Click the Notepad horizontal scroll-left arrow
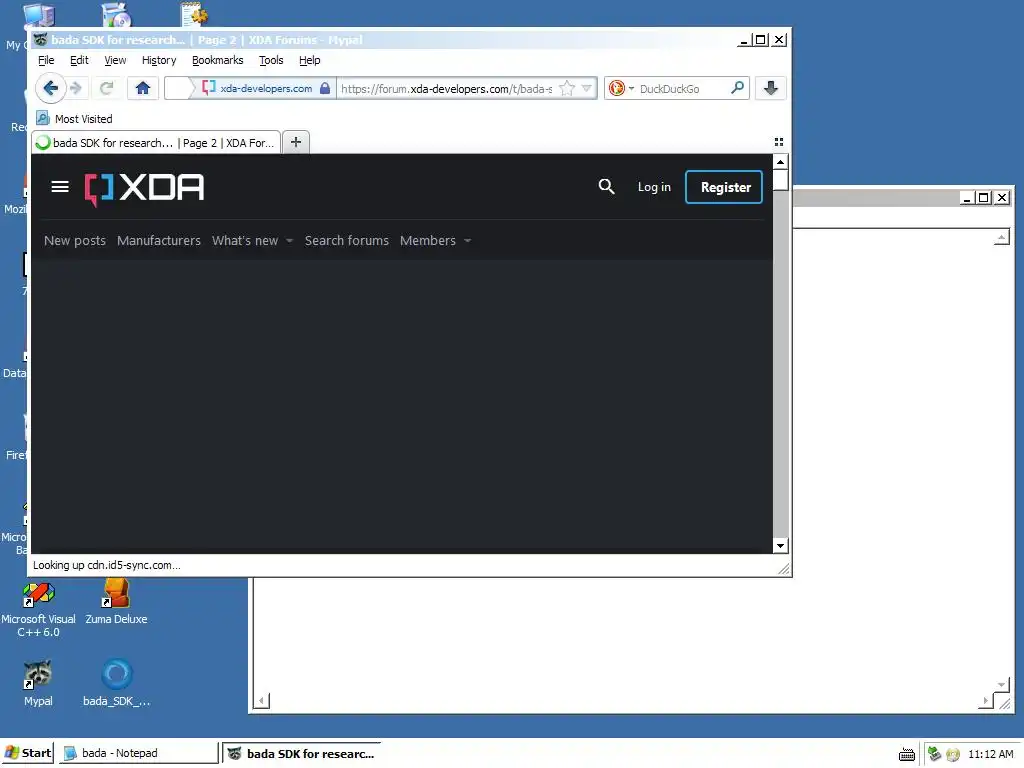 click(261, 701)
